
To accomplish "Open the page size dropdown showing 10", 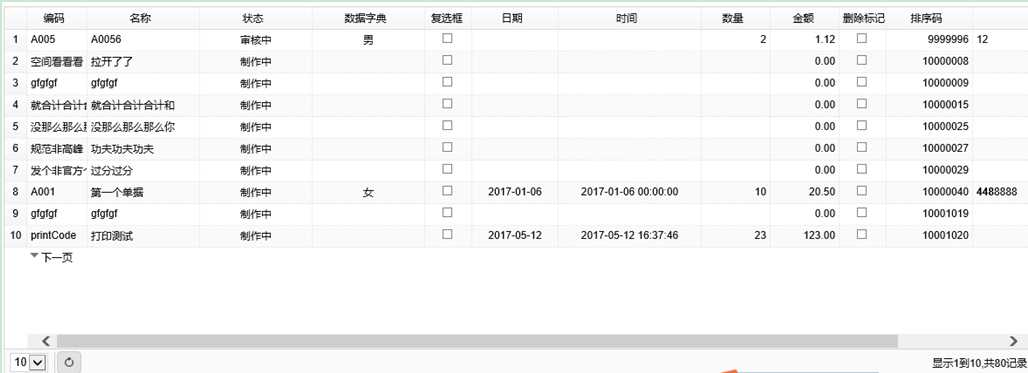I will coord(29,362).
